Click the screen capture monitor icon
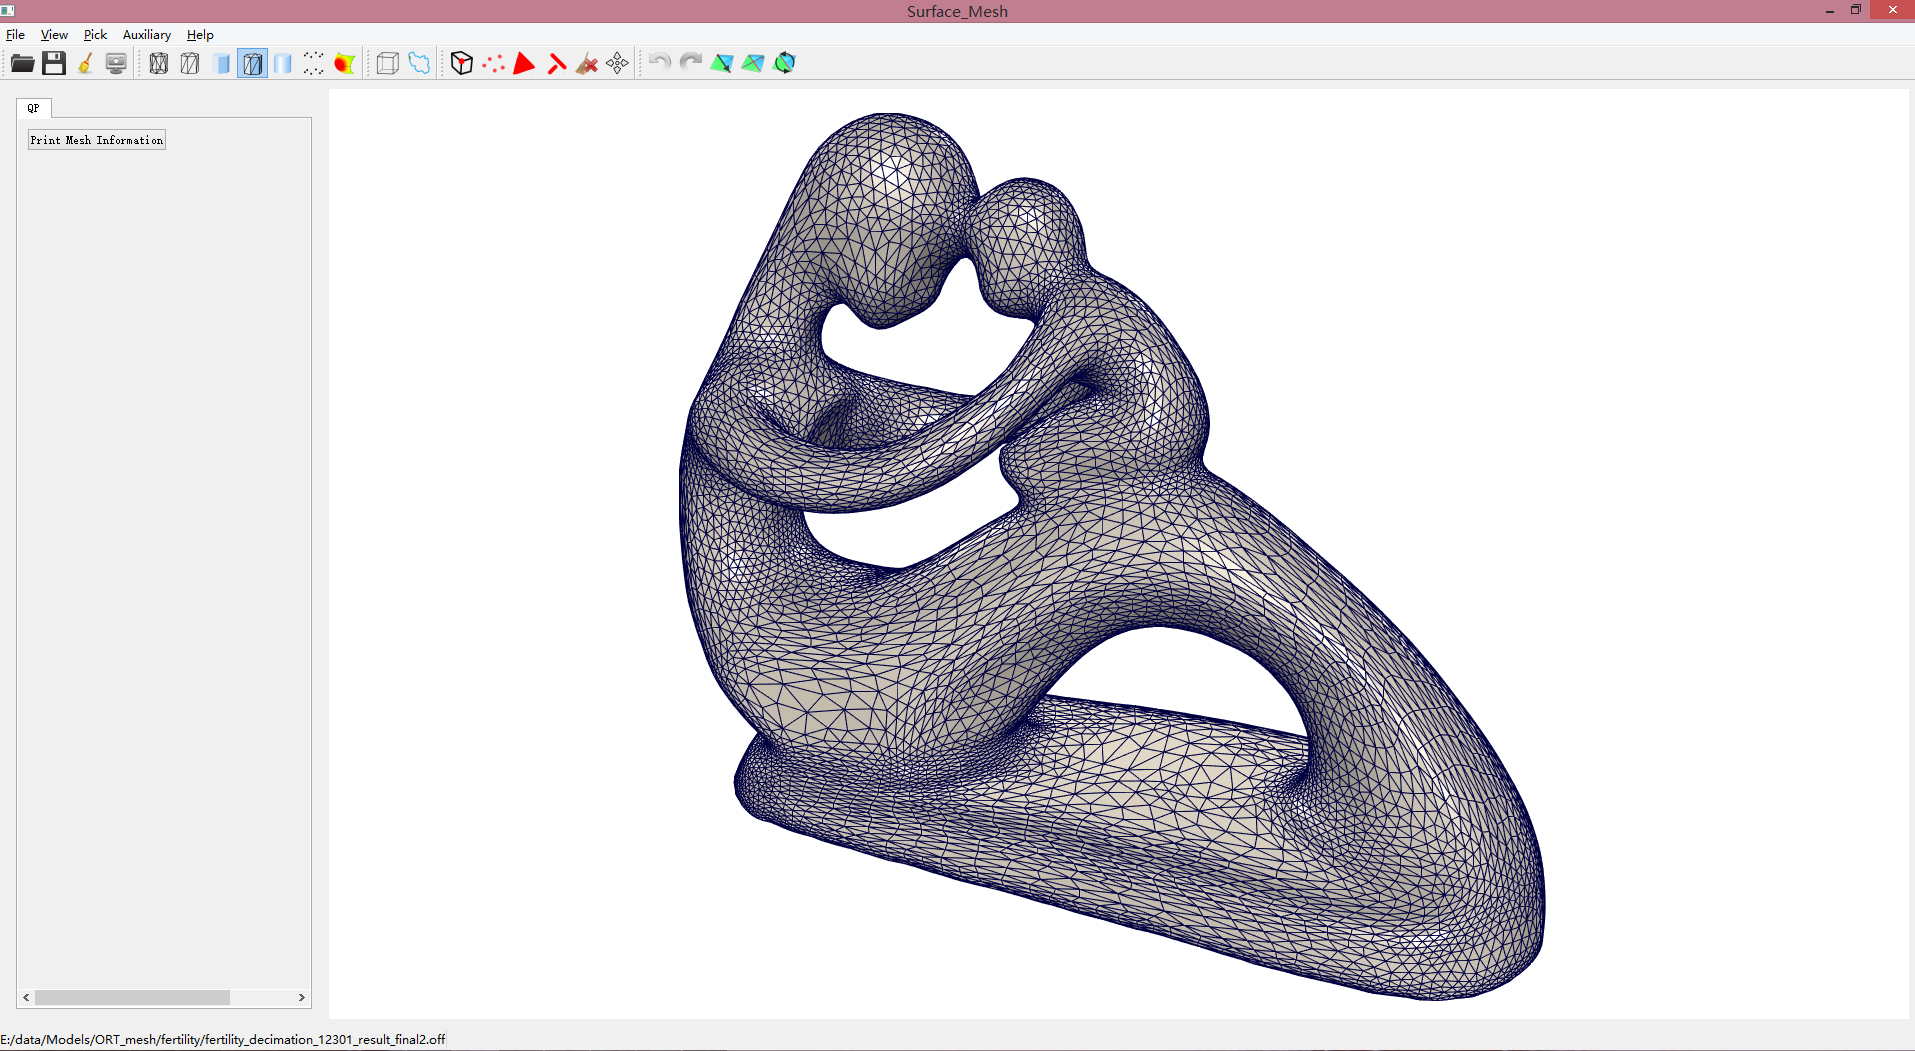This screenshot has width=1915, height=1051. click(x=116, y=64)
